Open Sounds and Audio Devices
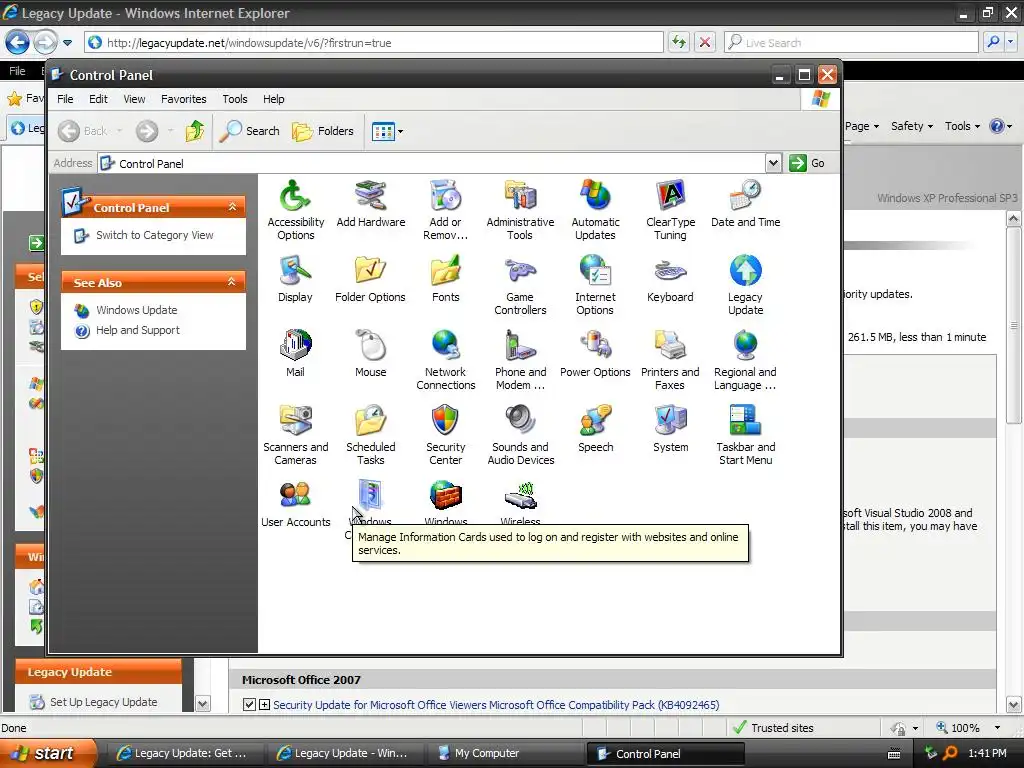Viewport: 1024px width, 768px height. tap(520, 434)
